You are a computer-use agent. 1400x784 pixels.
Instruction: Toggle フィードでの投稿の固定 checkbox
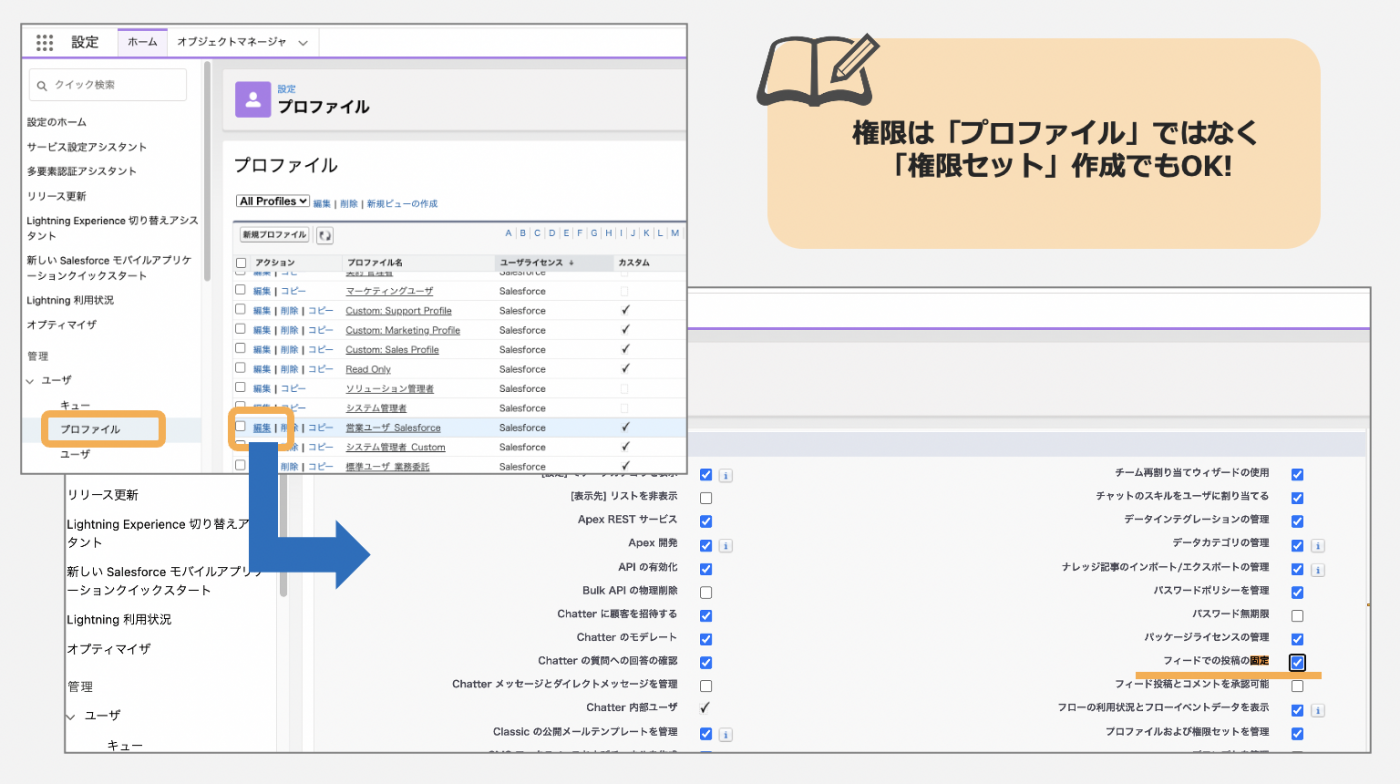pos(1297,663)
